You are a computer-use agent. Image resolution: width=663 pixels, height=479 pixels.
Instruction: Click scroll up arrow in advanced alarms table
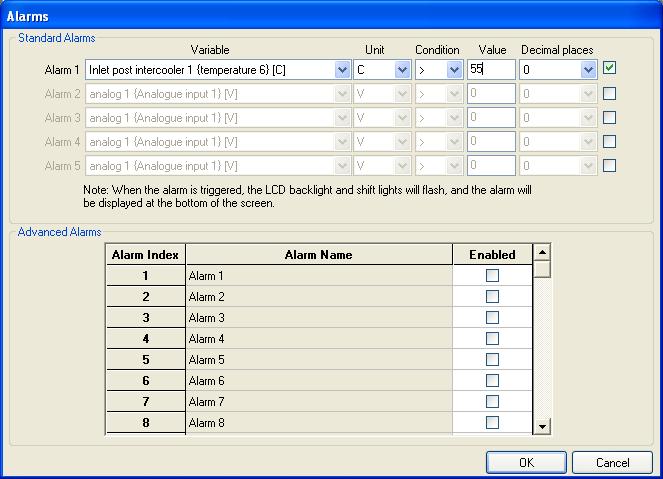(x=542, y=254)
